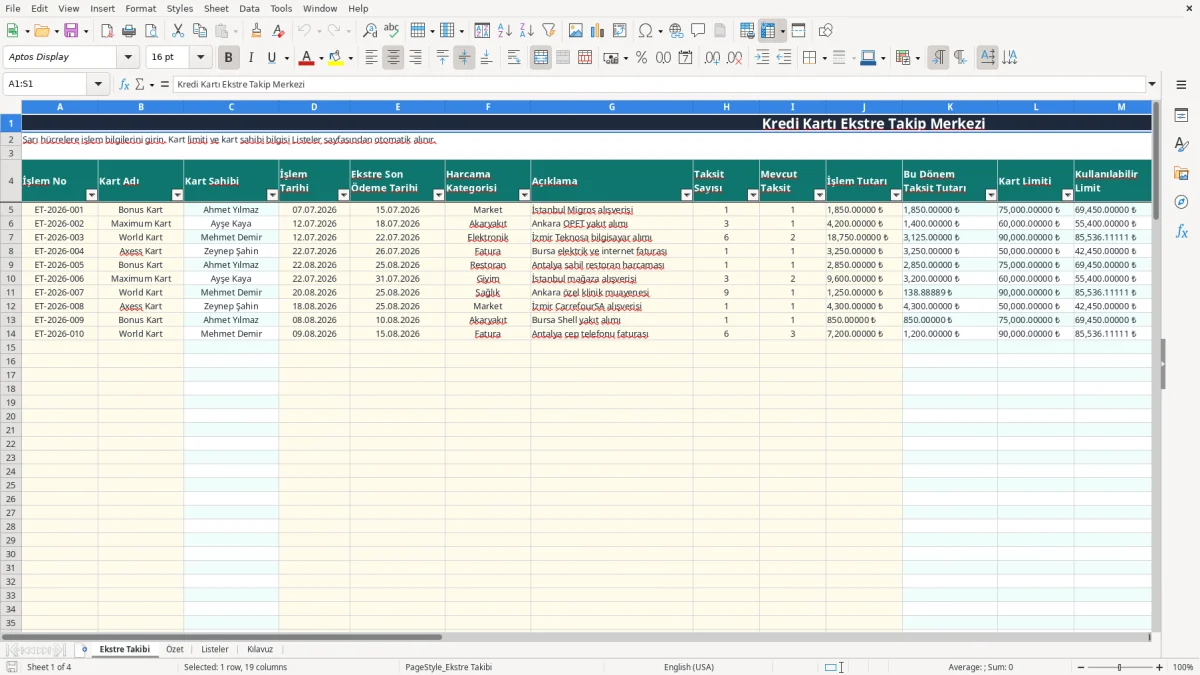Toggle underline formatting
Viewport: 1200px width, 675px height.
point(271,58)
